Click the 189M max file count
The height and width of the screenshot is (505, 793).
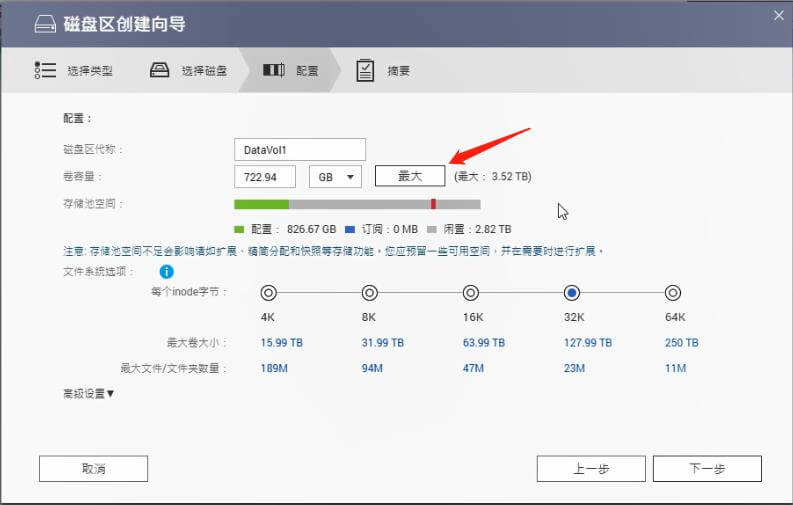tap(274, 368)
